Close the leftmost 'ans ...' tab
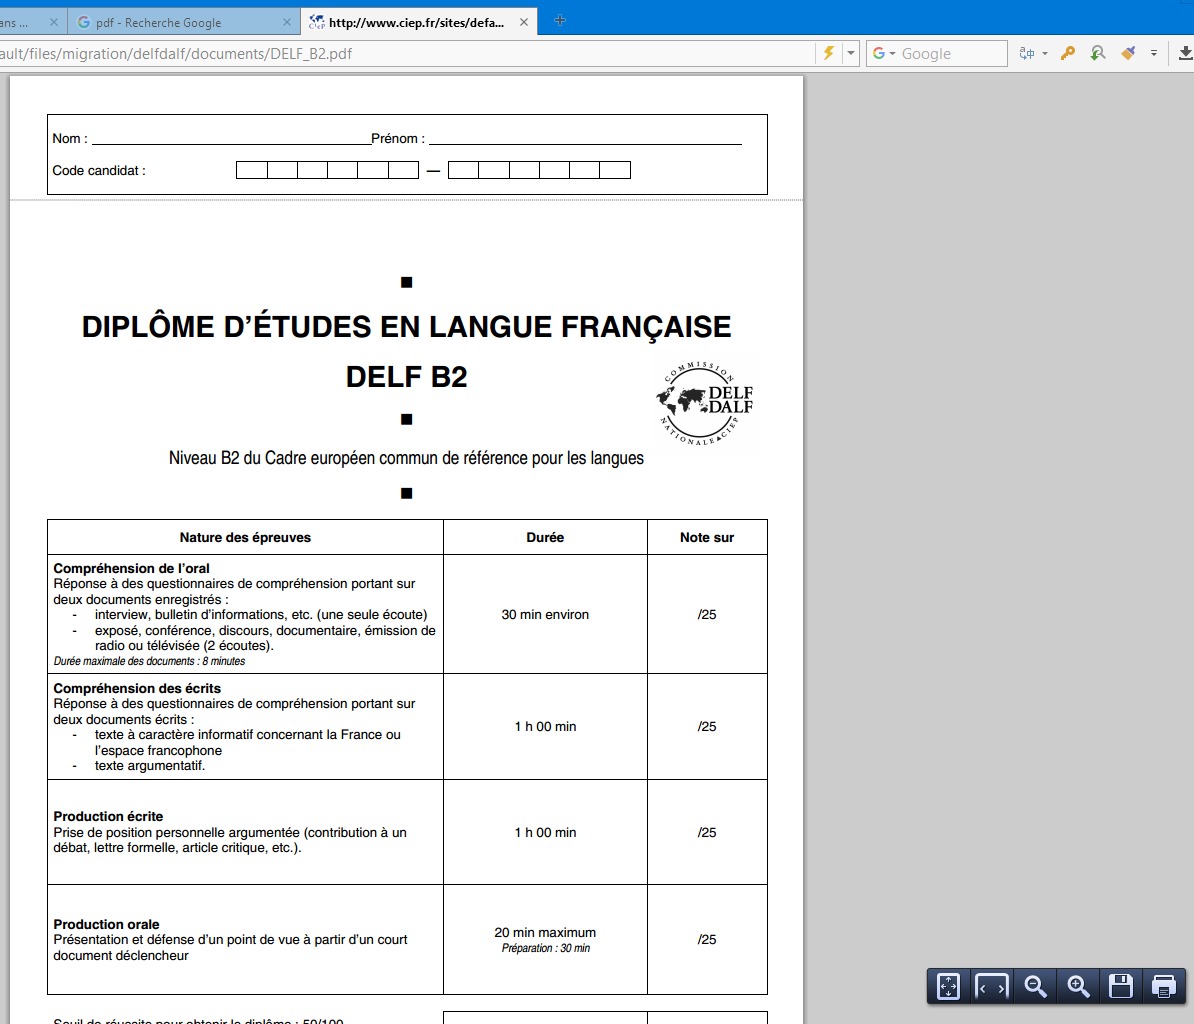Screen dimensions: 1194x1024 point(53,22)
